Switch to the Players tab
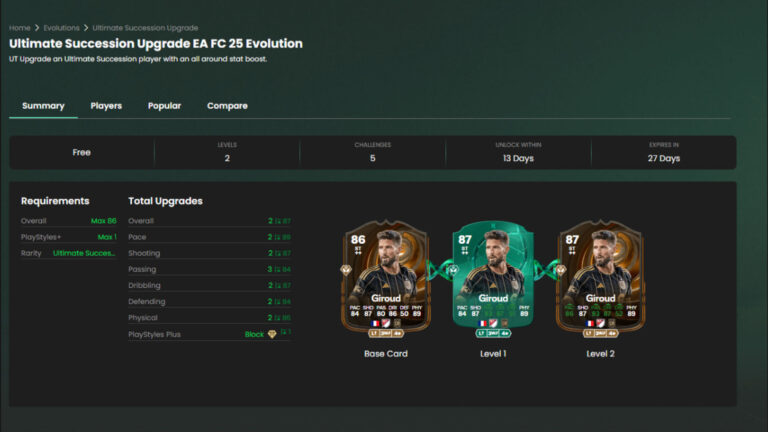The image size is (768, 432). tap(106, 106)
